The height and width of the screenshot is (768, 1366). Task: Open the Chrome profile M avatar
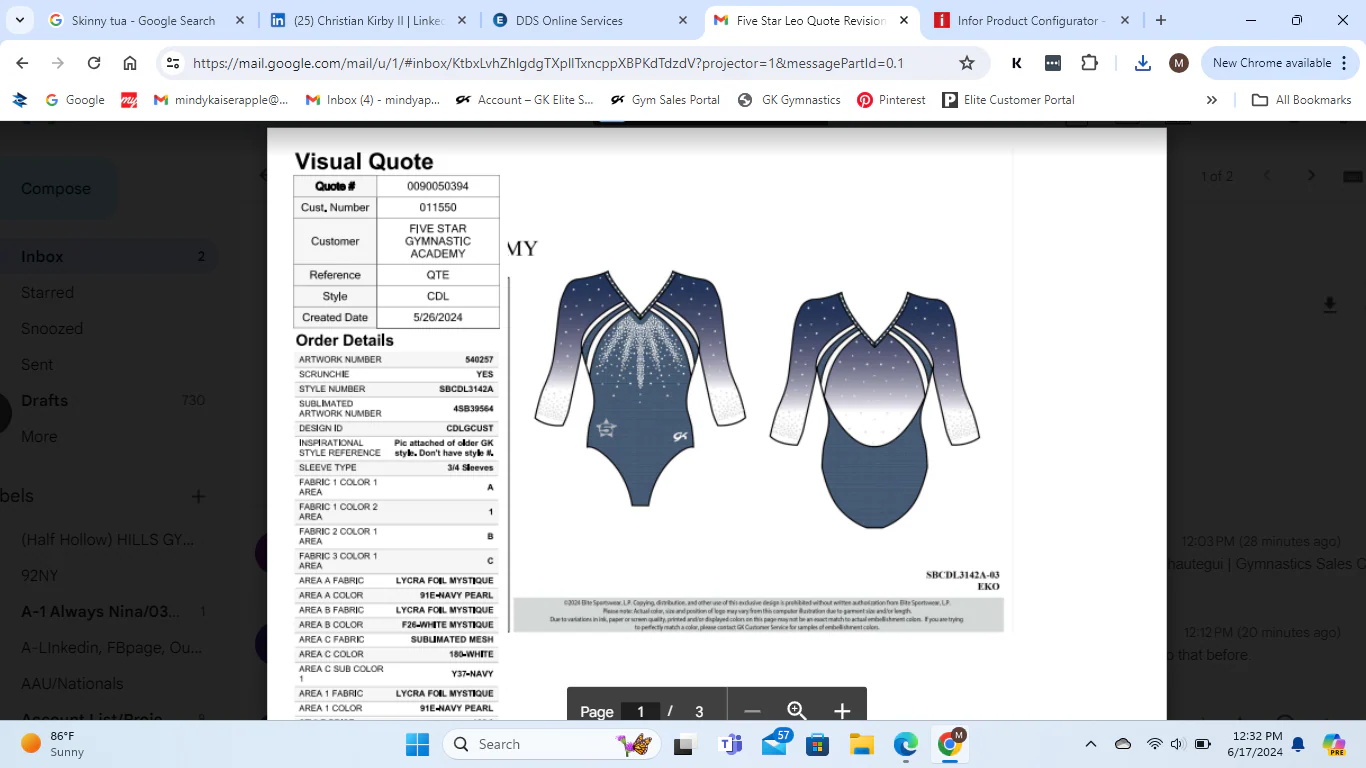pos(1179,63)
